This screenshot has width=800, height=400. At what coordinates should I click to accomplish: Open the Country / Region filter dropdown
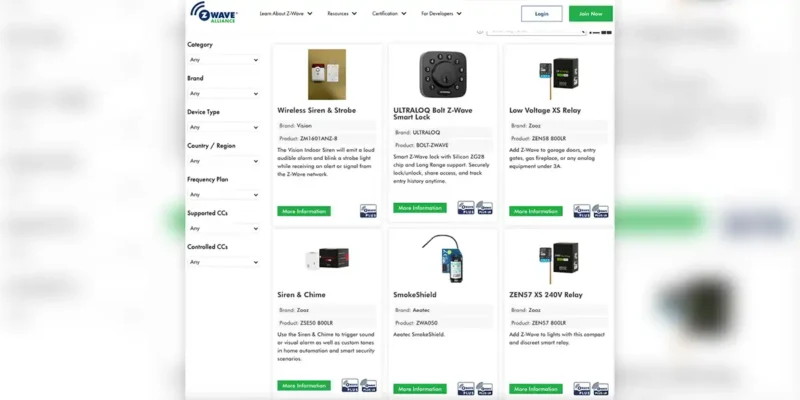point(223,161)
